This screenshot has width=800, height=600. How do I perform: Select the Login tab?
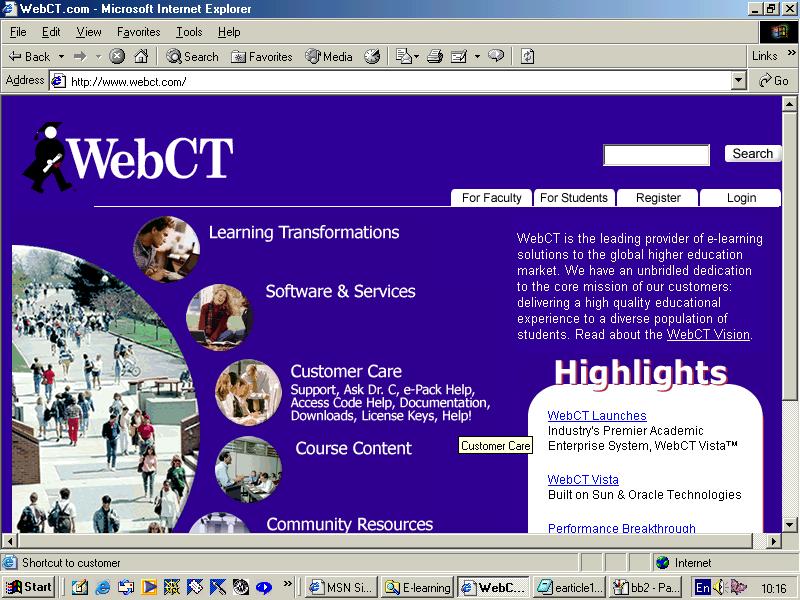tap(741, 198)
